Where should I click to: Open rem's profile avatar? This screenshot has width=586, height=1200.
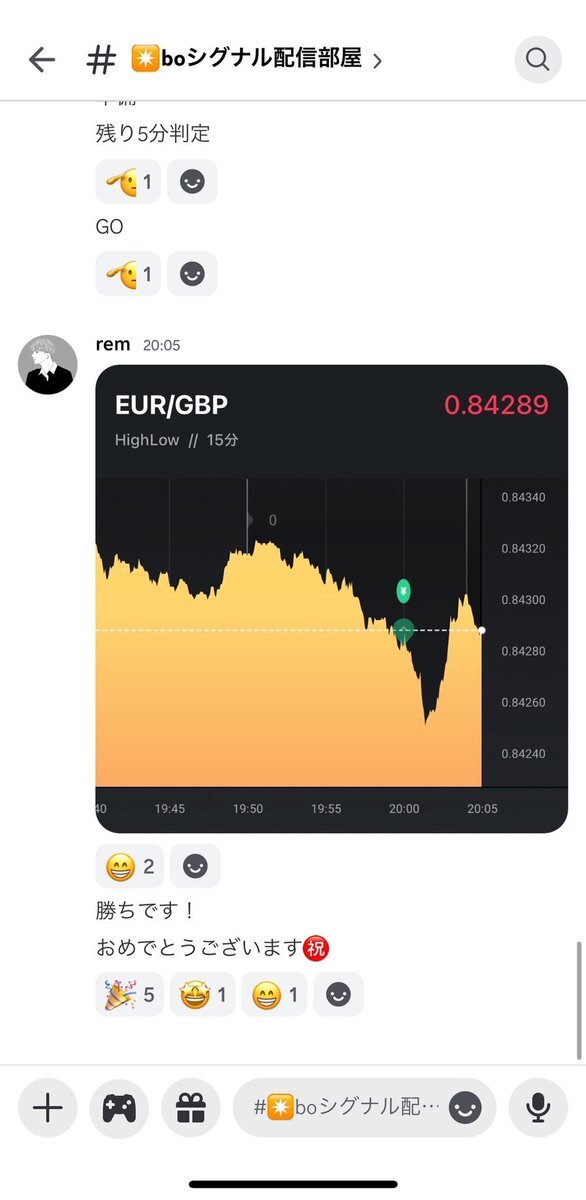48,364
